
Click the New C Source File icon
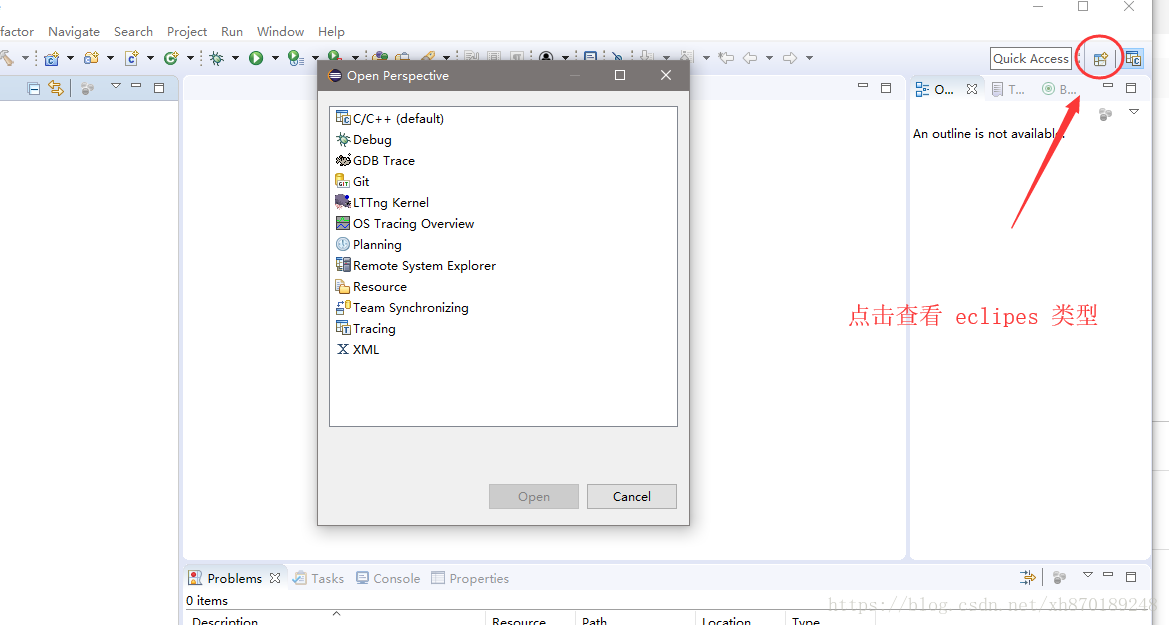tap(132, 58)
